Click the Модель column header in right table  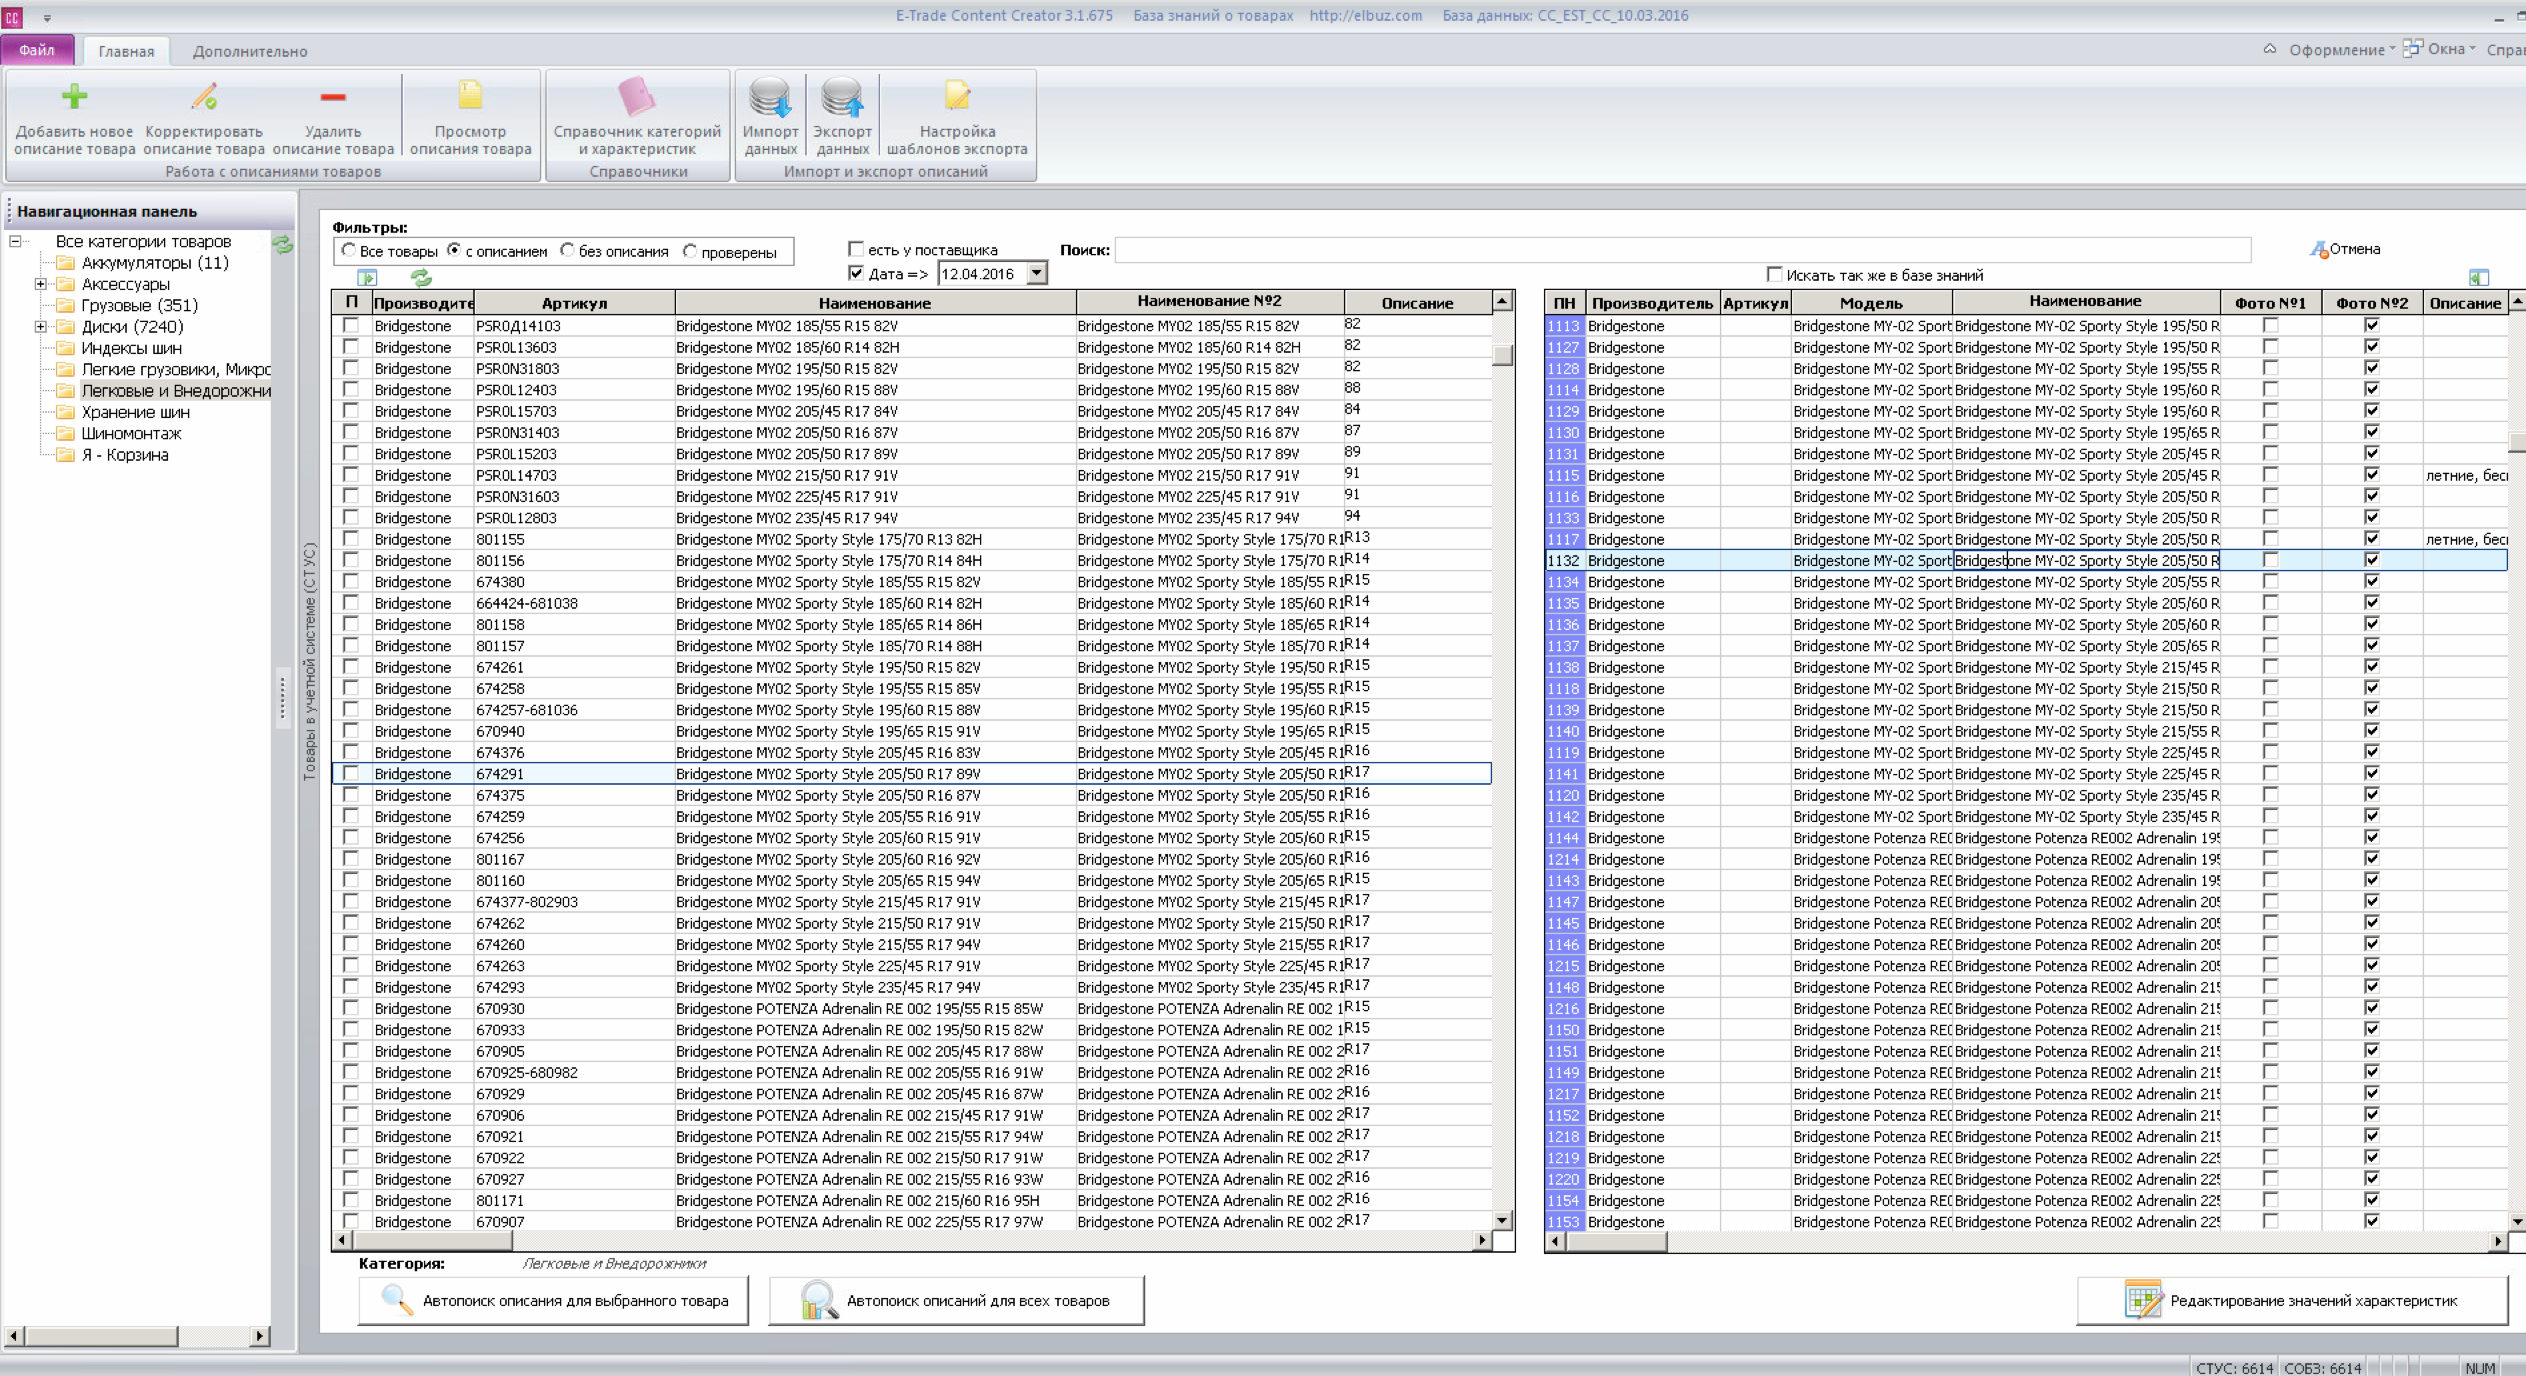(x=1871, y=302)
